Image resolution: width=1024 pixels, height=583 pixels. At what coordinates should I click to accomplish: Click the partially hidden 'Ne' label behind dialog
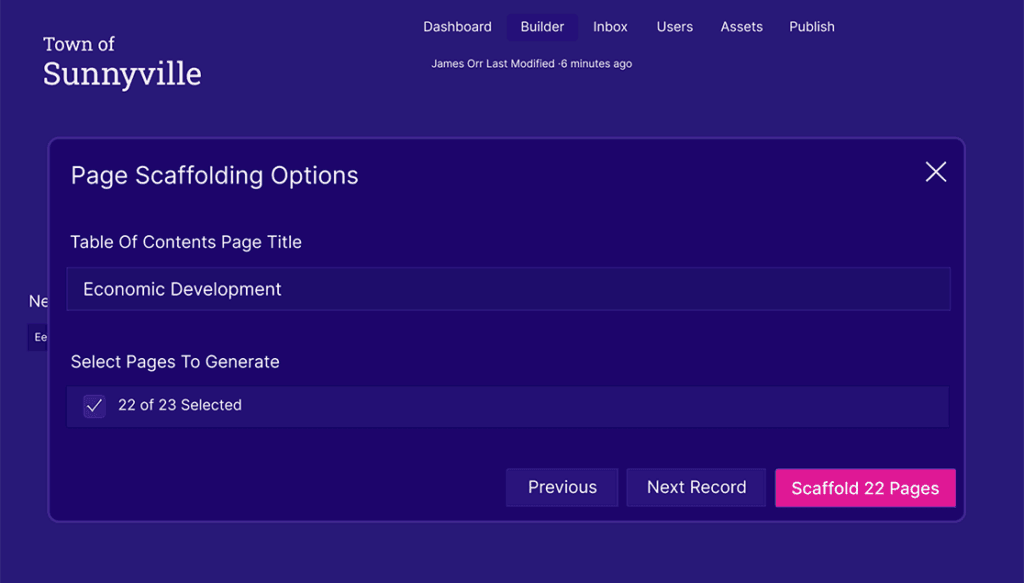(38, 301)
